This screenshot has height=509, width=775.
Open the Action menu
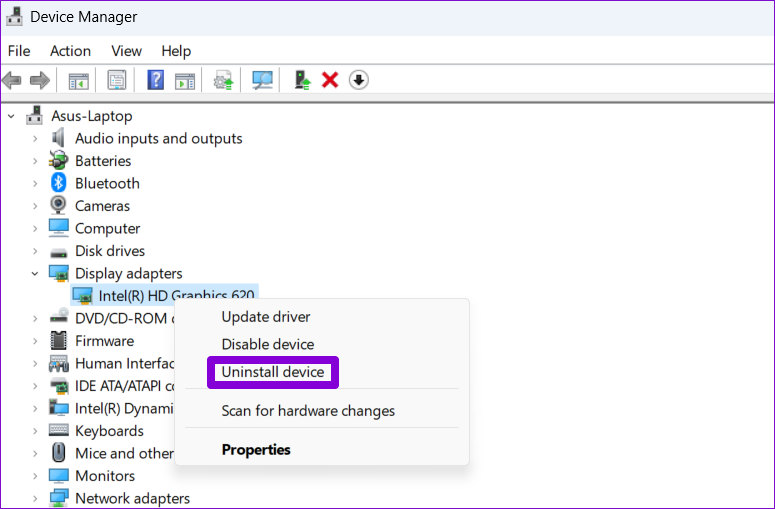70,51
